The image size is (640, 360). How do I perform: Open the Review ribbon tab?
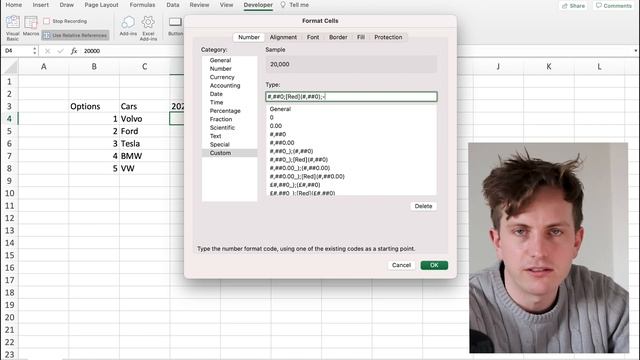(x=199, y=5)
